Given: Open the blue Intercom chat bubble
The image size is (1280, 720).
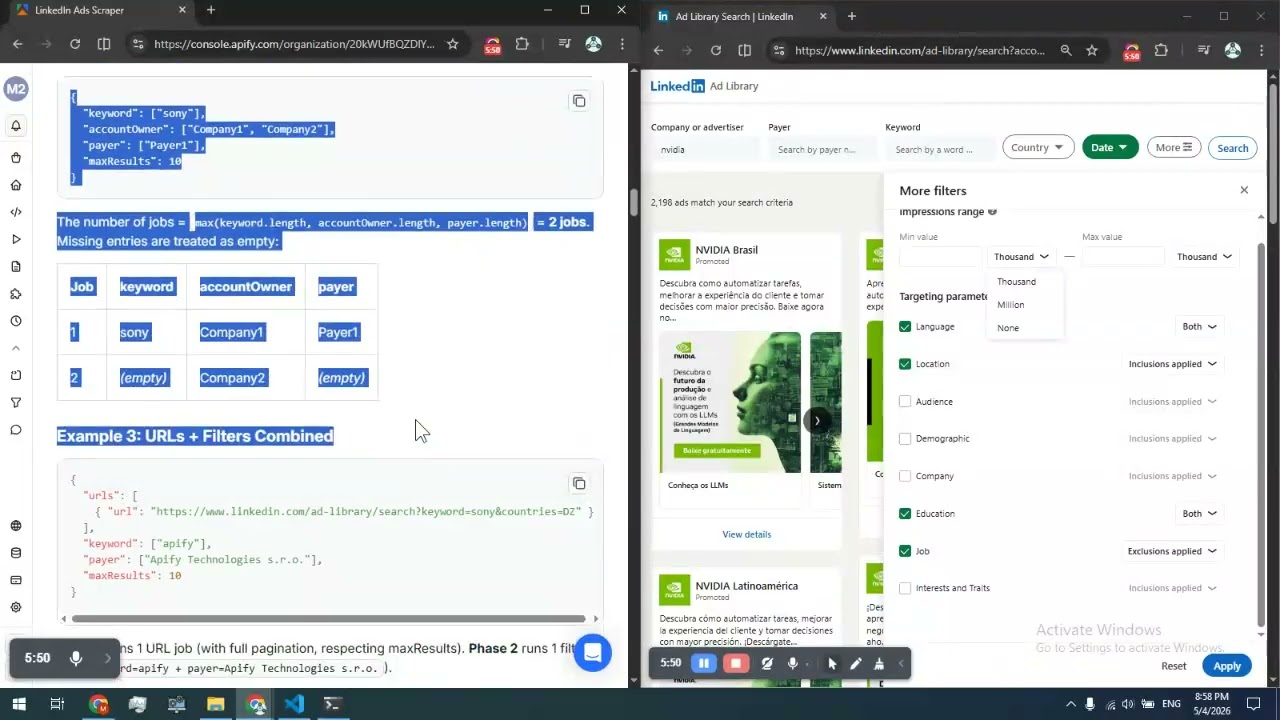Looking at the screenshot, I should click(592, 653).
